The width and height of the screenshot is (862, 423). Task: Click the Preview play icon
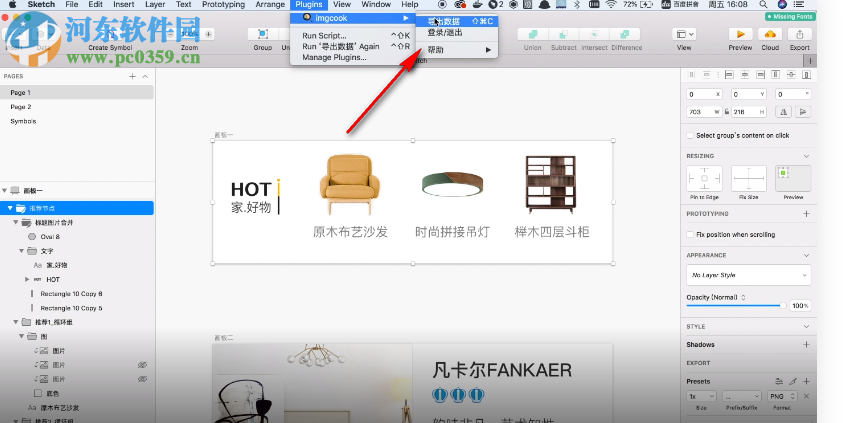(740, 34)
